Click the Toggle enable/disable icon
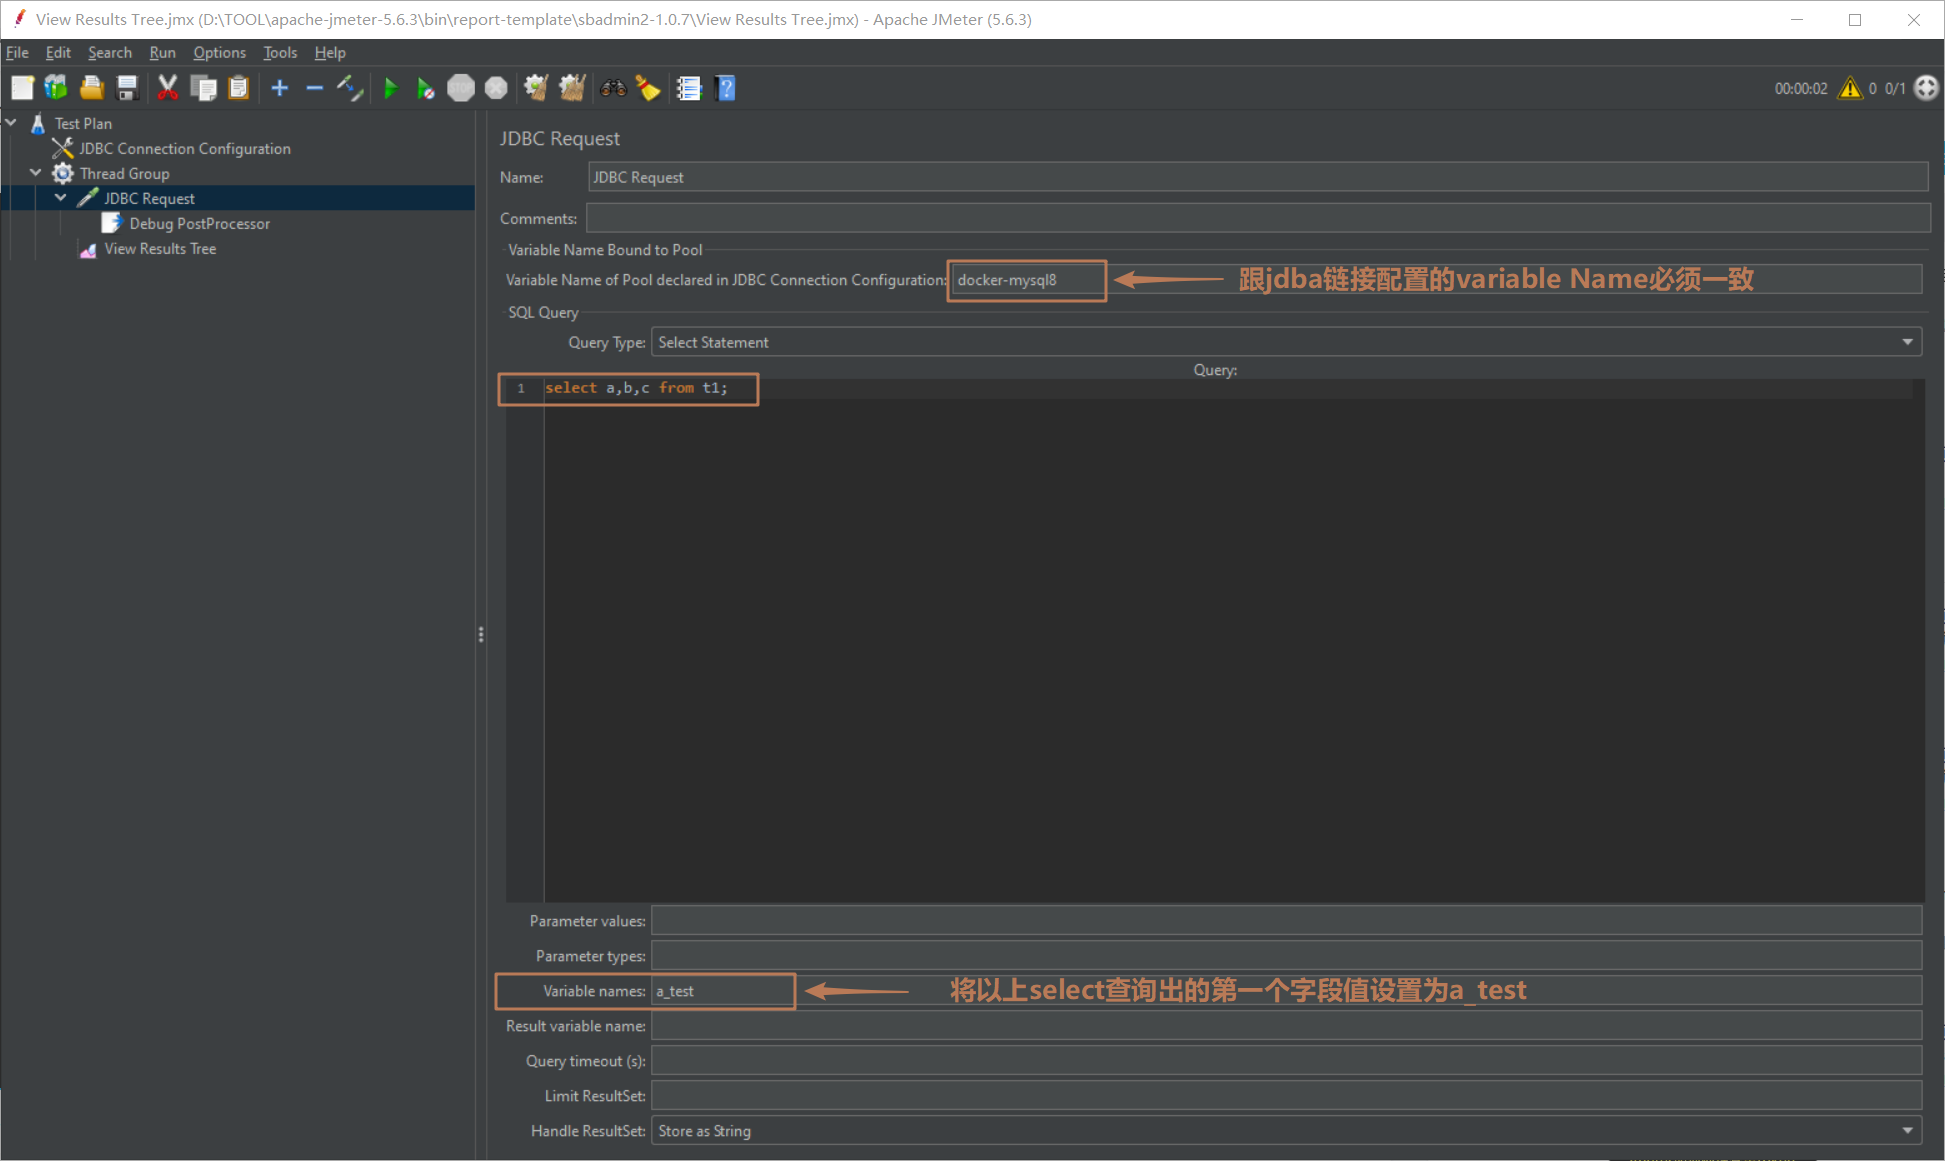Image resolution: width=1945 pixels, height=1161 pixels. (x=349, y=88)
